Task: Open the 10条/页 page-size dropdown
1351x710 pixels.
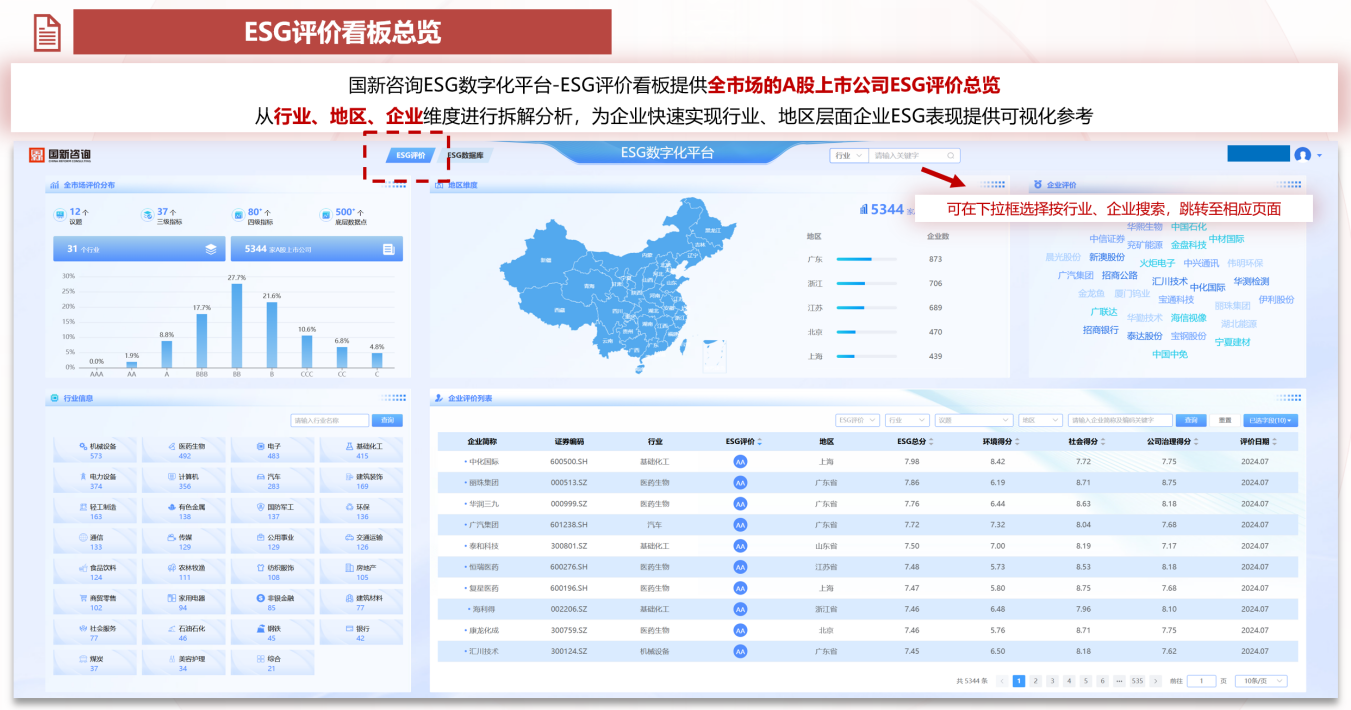Action: pos(1262,680)
